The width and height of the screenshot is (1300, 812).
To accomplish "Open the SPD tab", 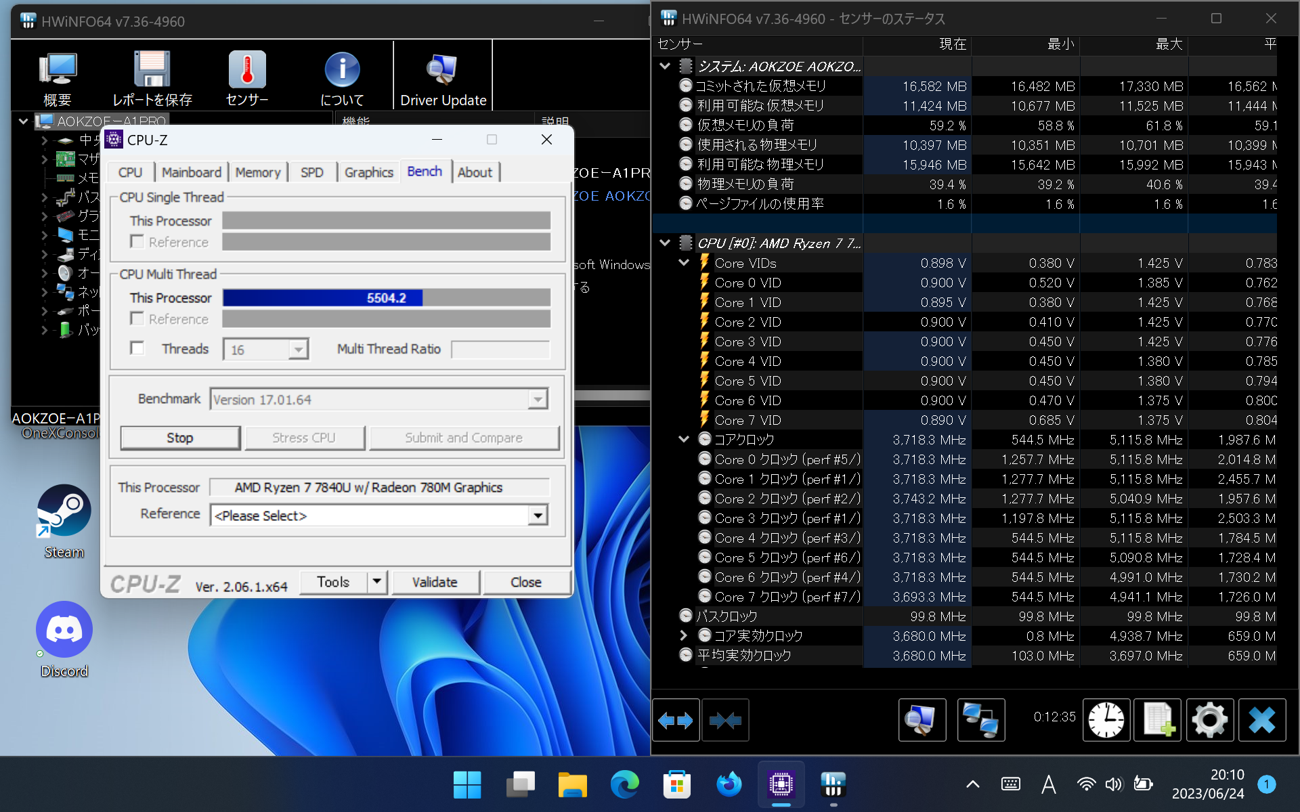I will point(312,173).
